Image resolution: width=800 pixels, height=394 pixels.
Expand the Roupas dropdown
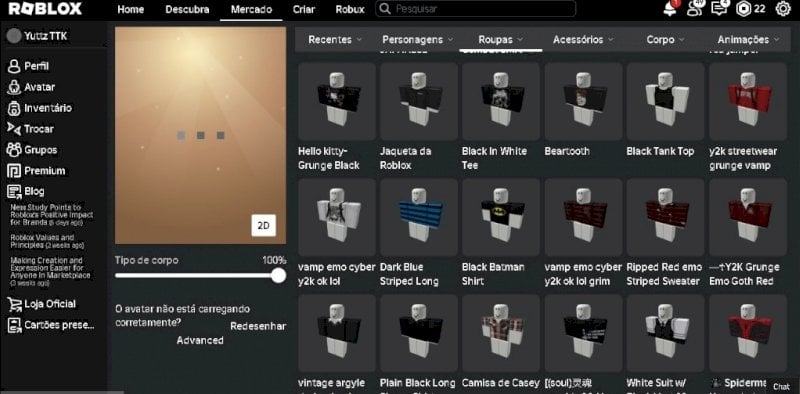tap(501, 39)
